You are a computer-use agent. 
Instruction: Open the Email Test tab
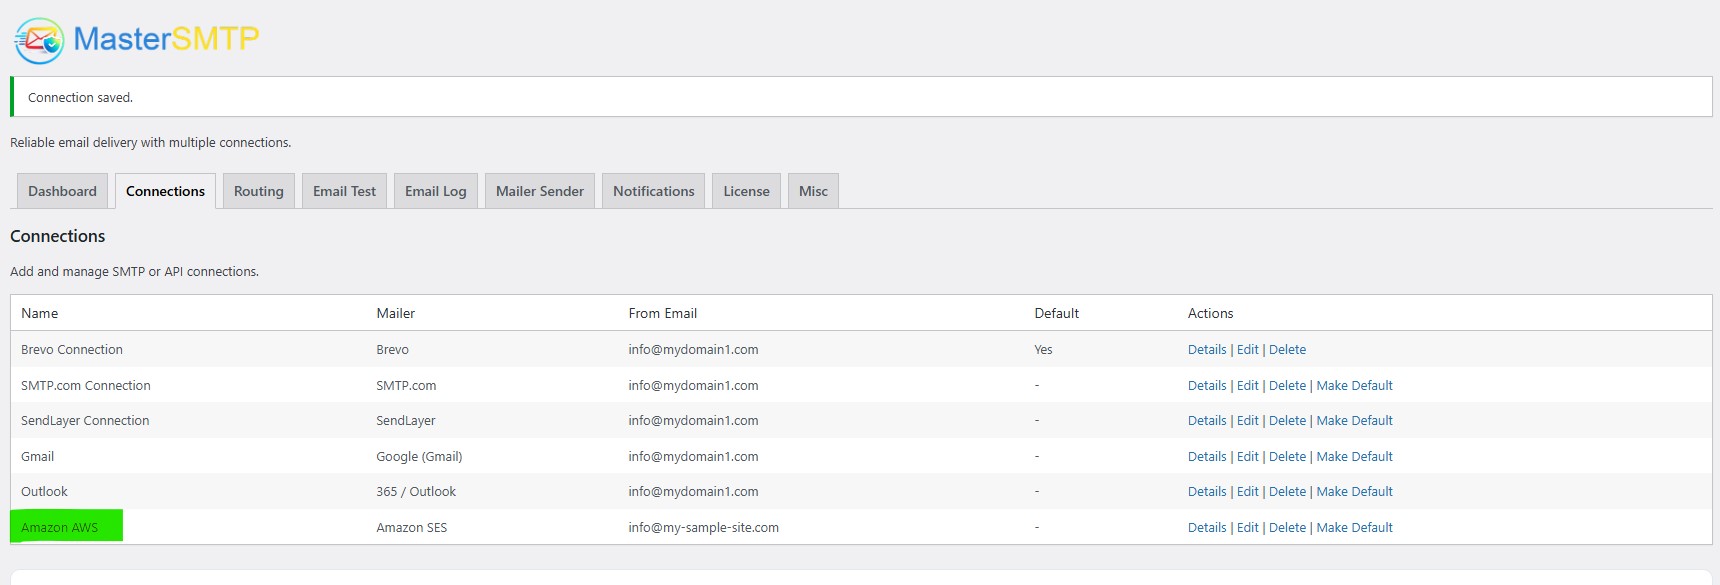pyautogui.click(x=344, y=191)
